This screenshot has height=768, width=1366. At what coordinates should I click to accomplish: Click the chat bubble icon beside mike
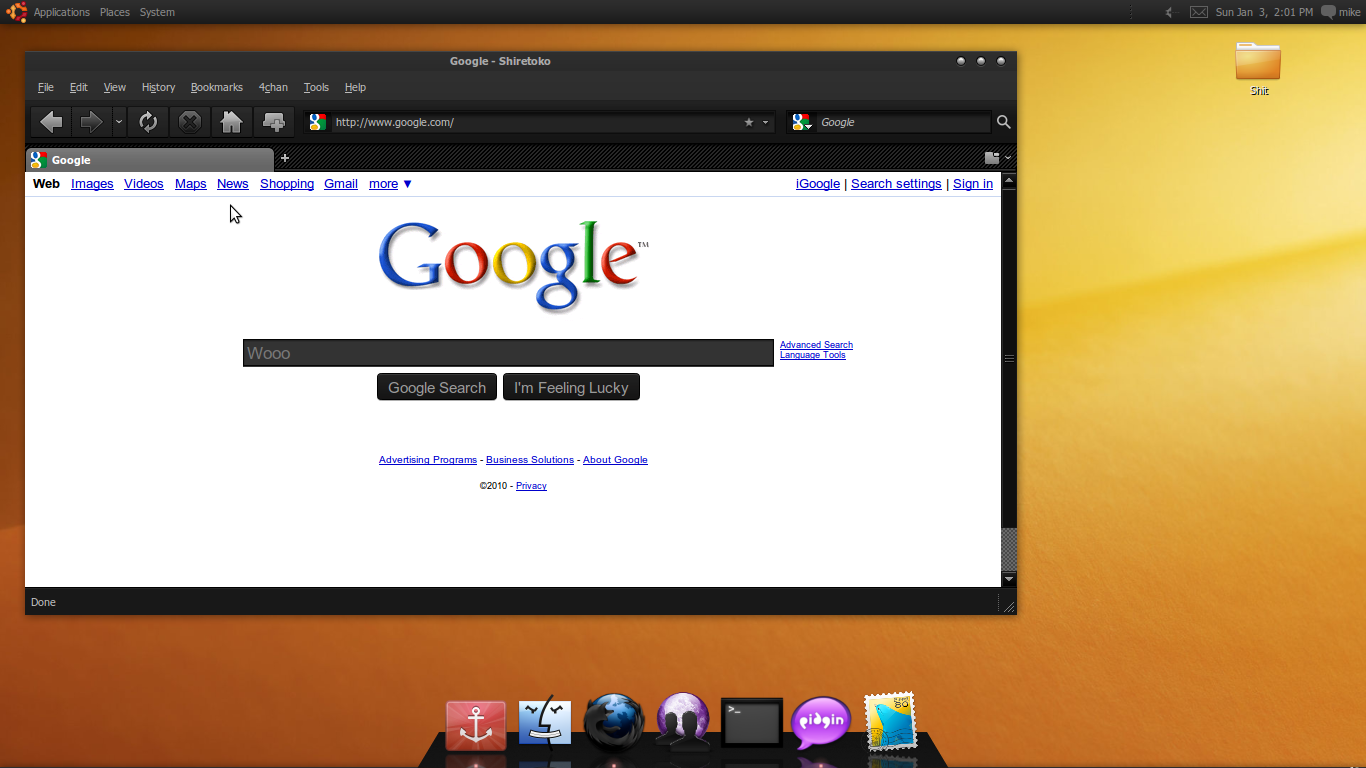click(x=1328, y=12)
